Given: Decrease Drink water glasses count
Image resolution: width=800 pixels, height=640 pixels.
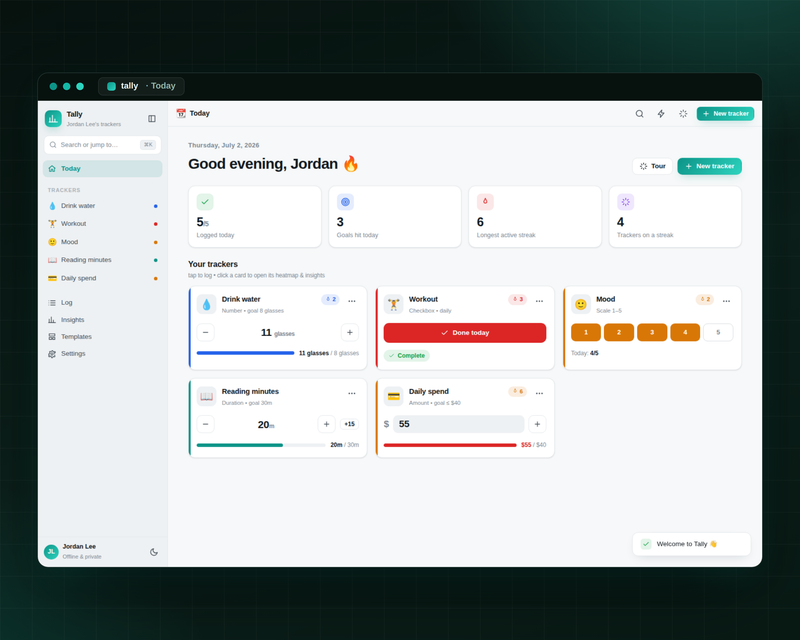Looking at the screenshot, I should [x=206, y=332].
